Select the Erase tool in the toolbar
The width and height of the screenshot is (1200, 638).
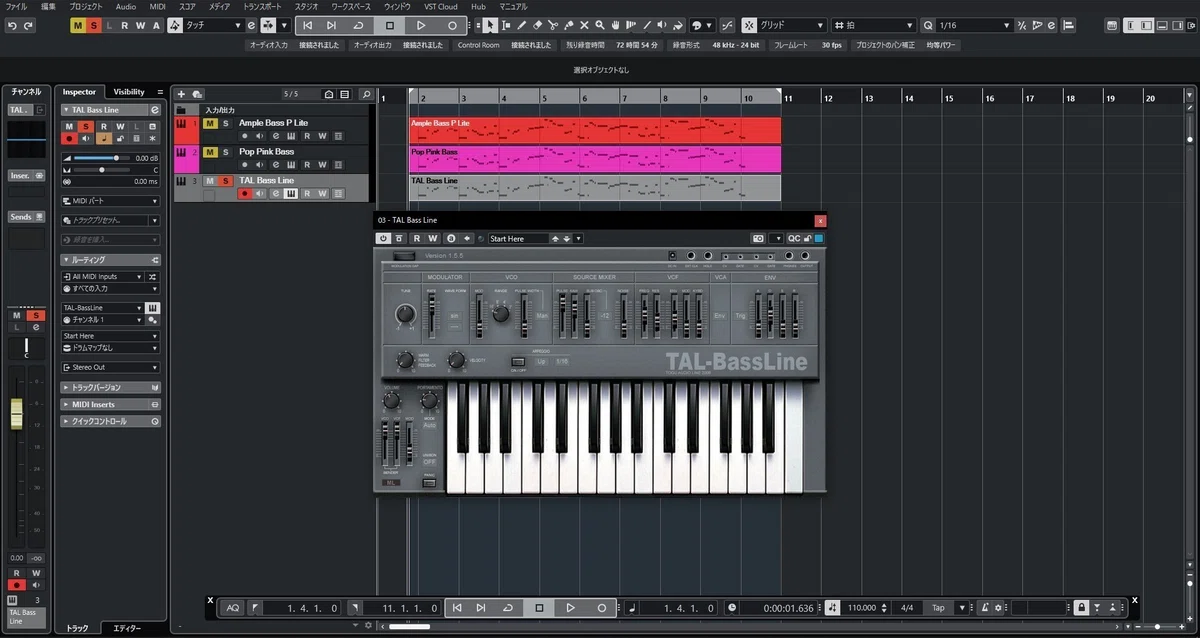coord(536,25)
